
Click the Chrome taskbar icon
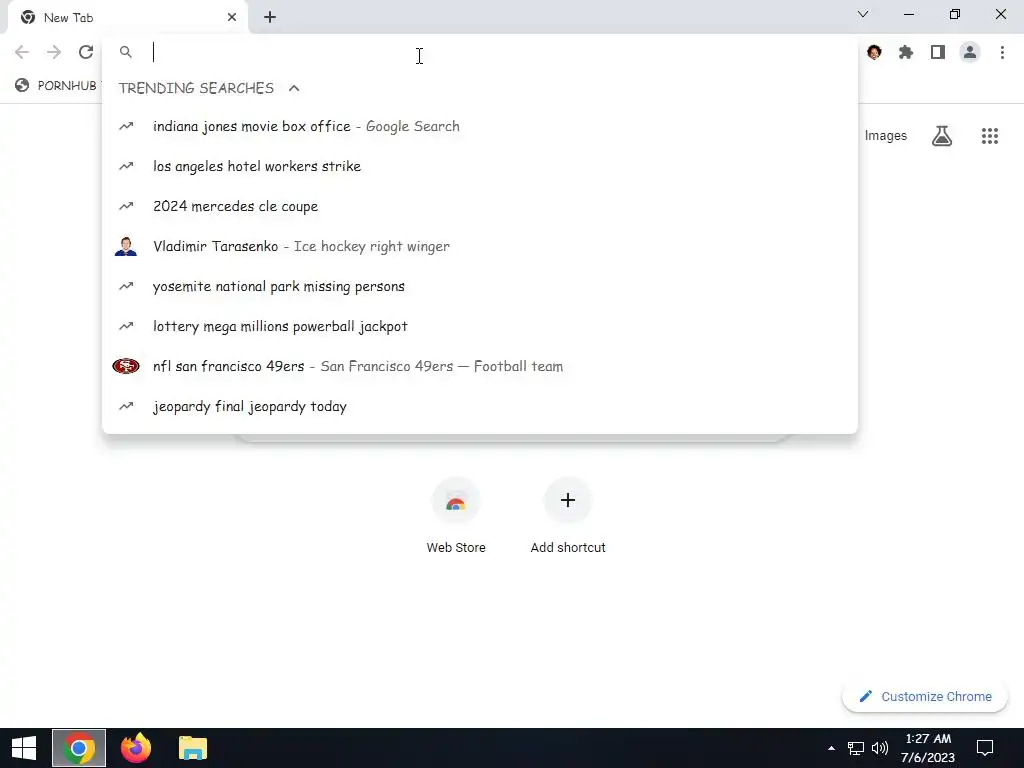(79, 748)
